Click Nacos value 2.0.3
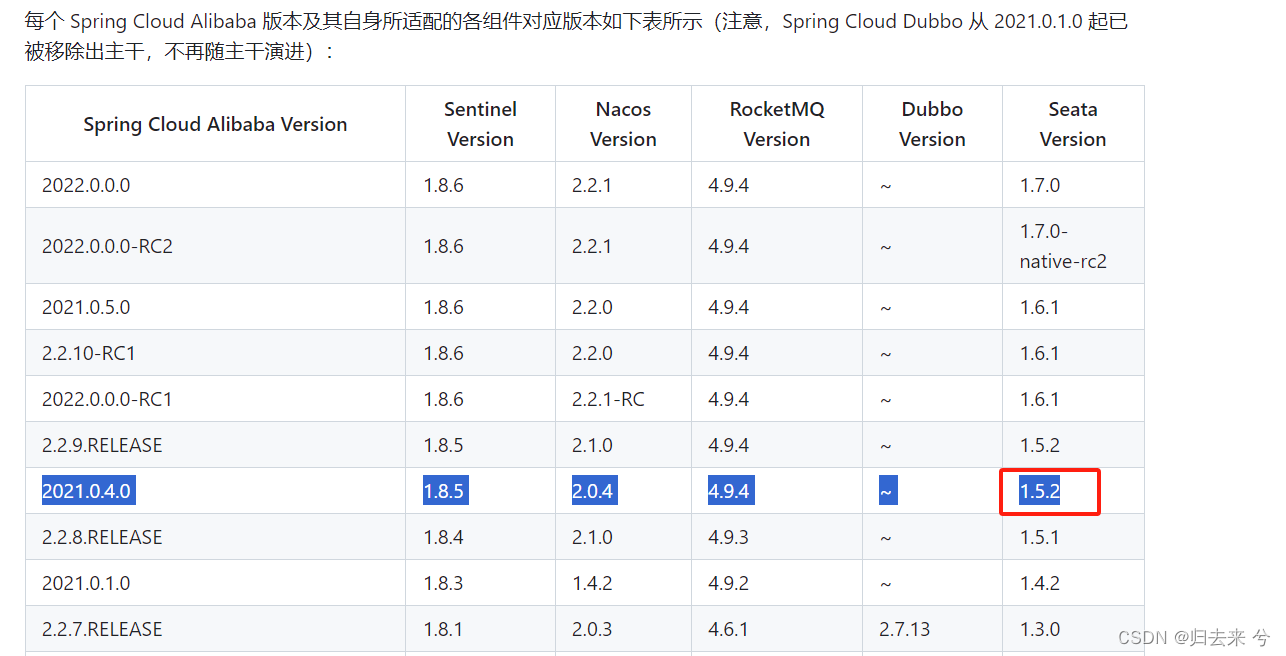 (x=592, y=629)
